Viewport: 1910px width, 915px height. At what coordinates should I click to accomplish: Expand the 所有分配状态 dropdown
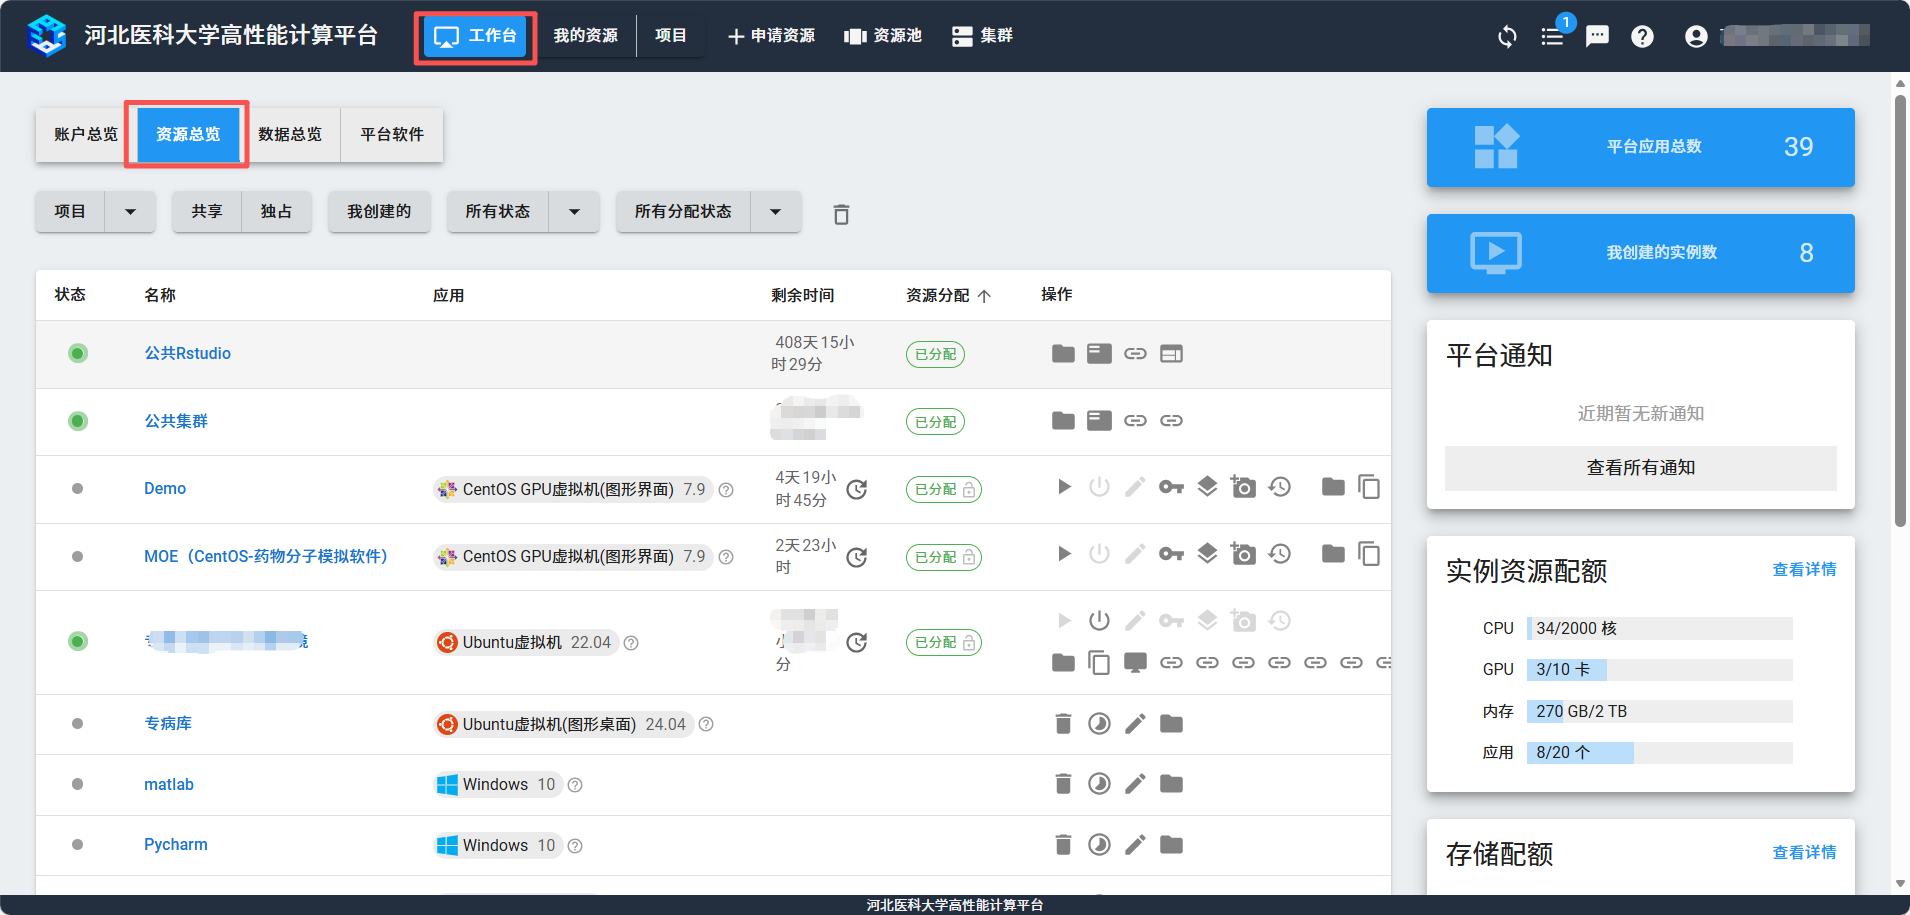(775, 212)
